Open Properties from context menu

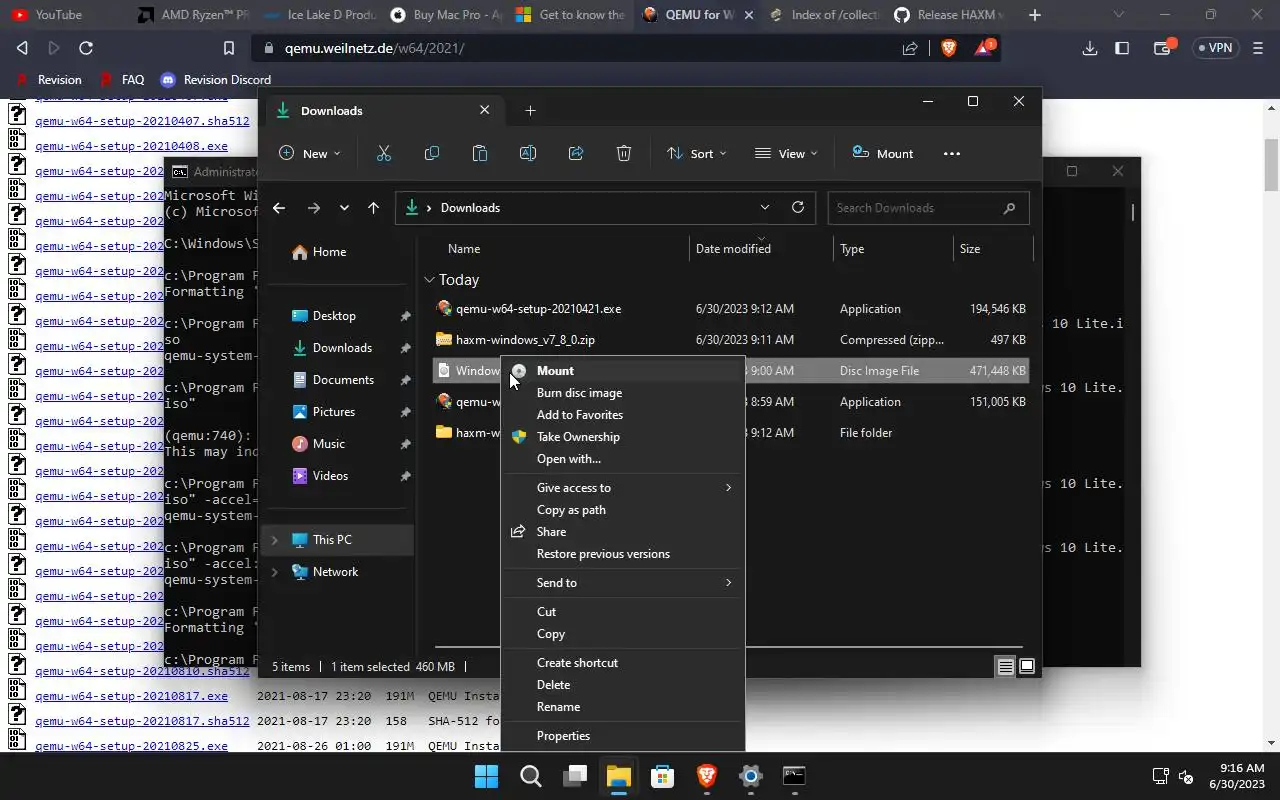point(623,736)
